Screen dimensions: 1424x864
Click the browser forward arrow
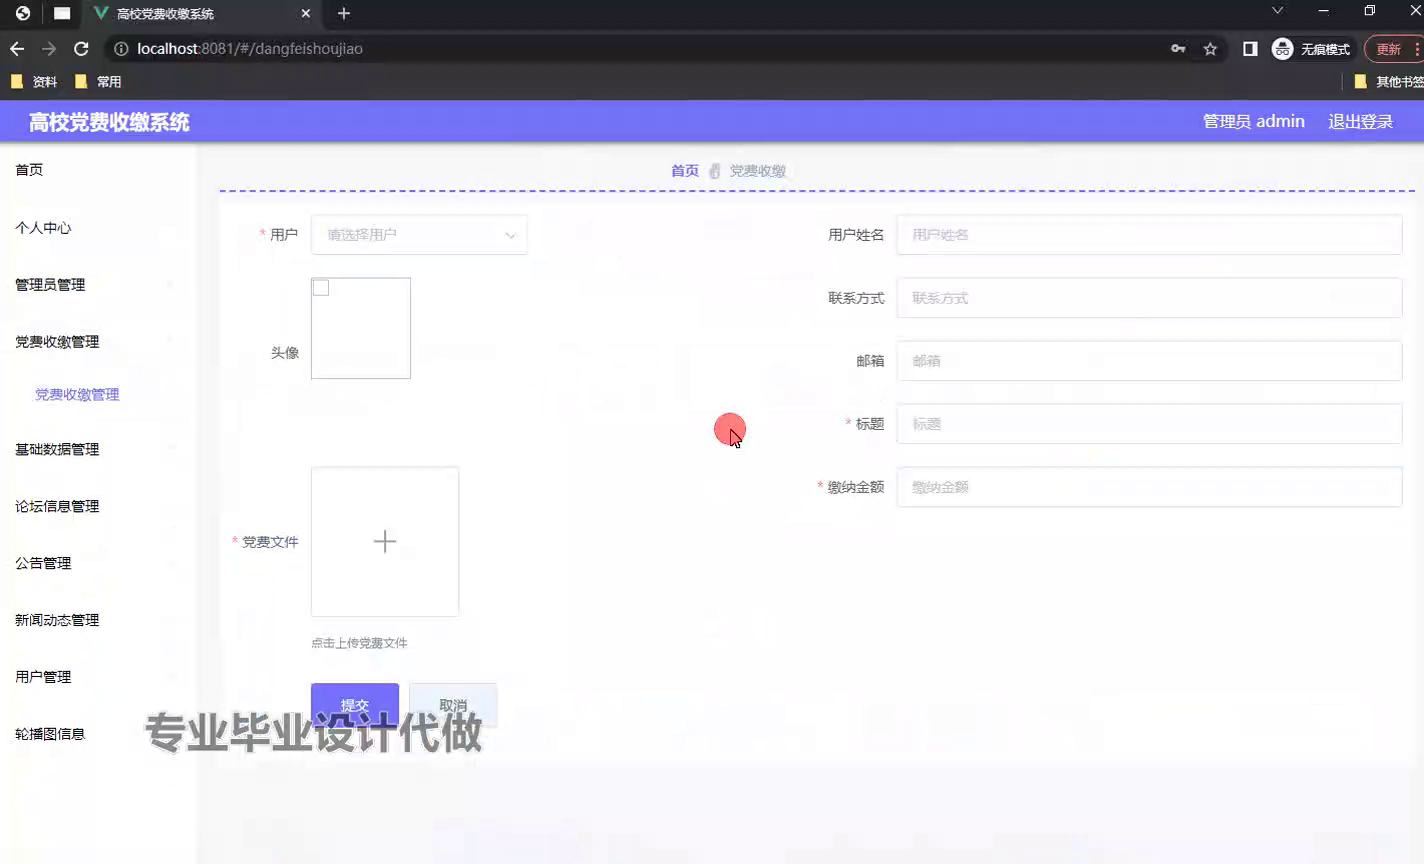pos(49,48)
